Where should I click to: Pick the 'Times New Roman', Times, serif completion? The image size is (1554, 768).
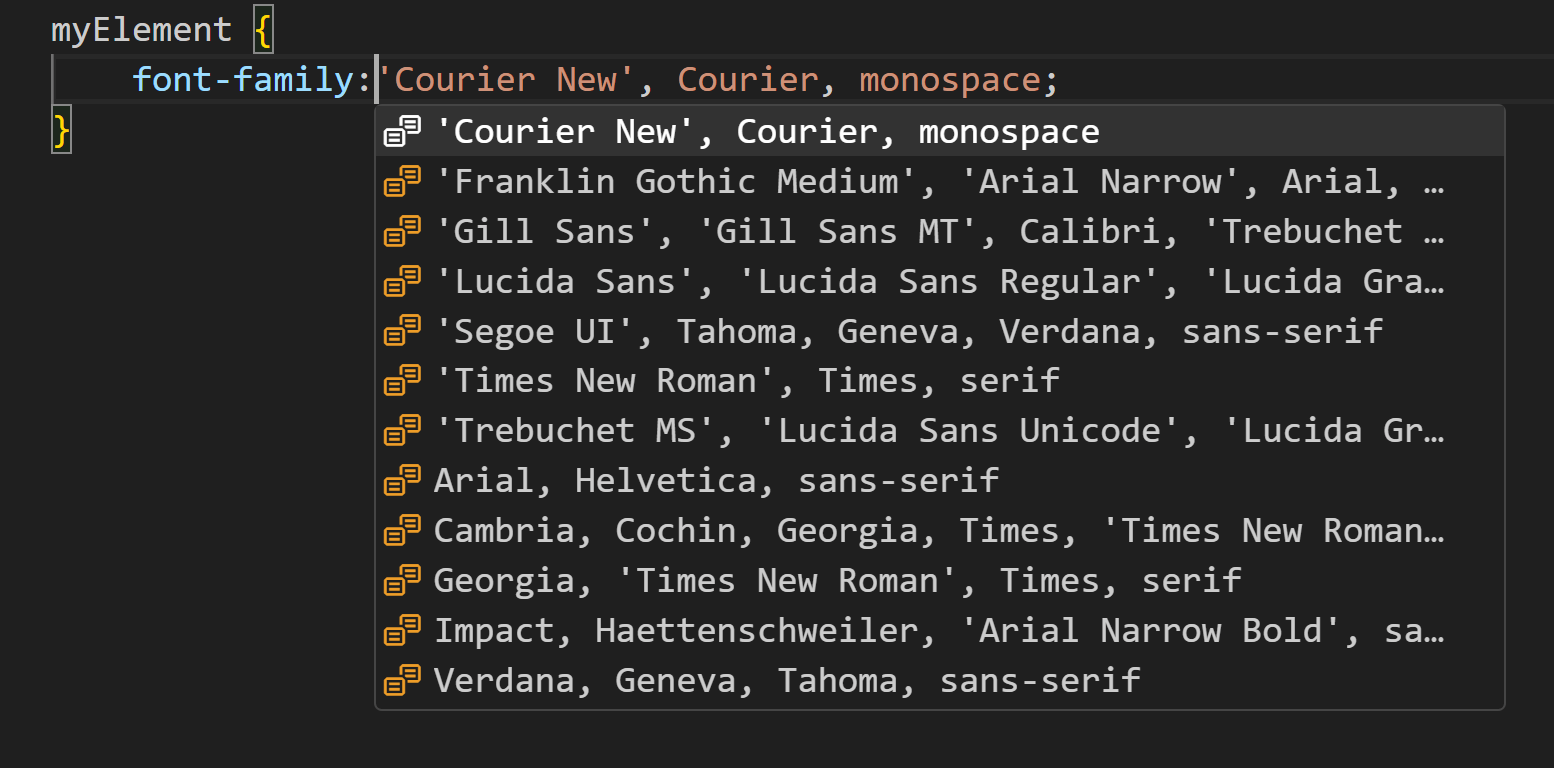pyautogui.click(x=939, y=381)
